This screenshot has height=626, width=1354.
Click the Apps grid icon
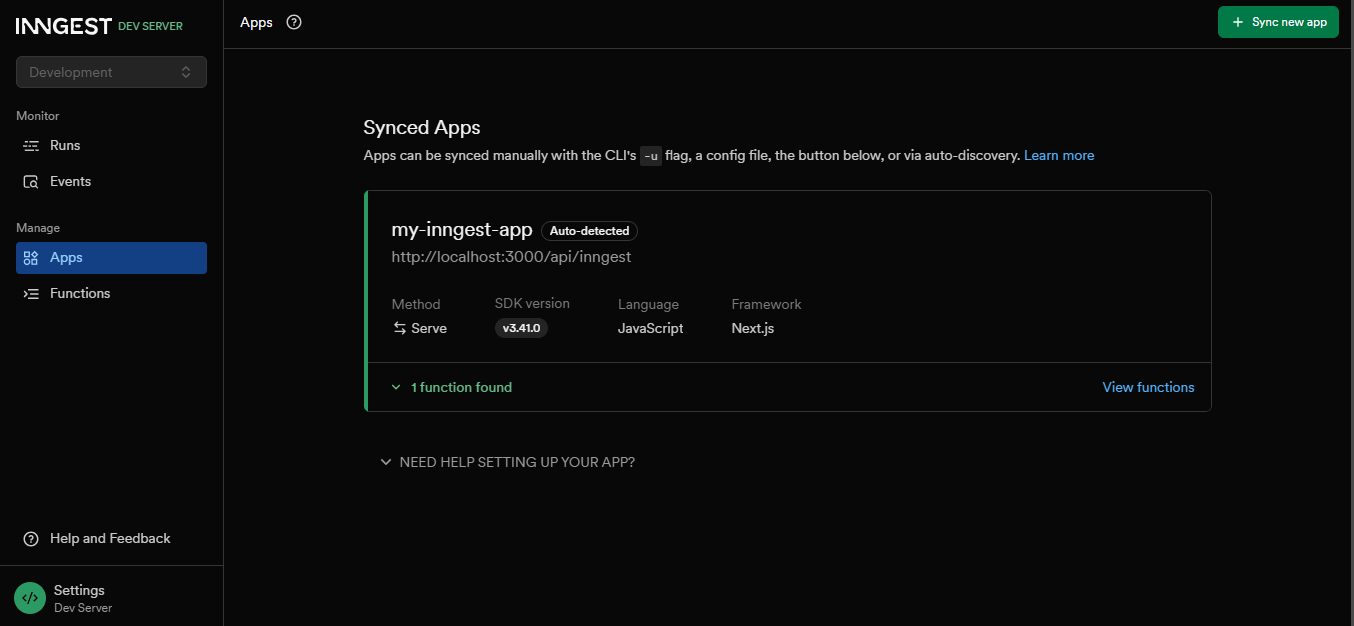pyautogui.click(x=31, y=258)
